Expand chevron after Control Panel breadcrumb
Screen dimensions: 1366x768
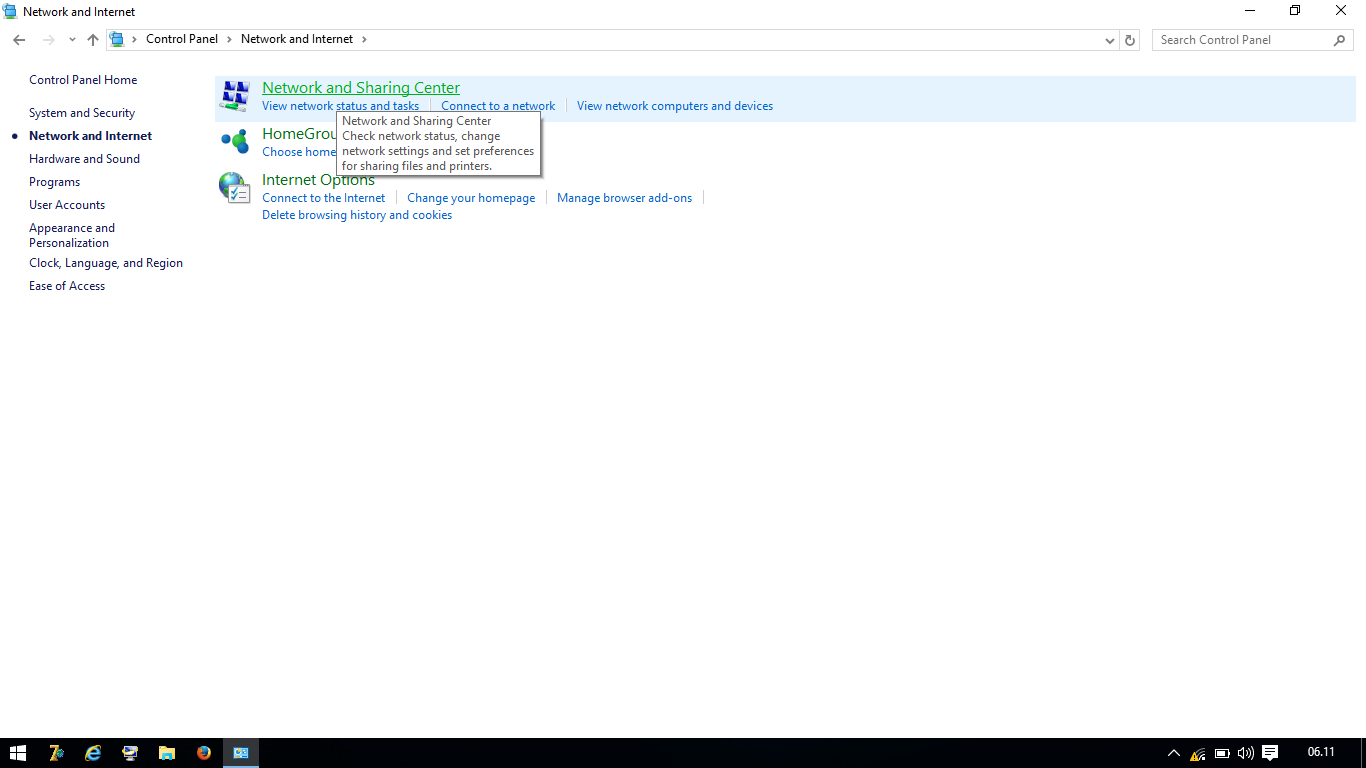tap(229, 39)
